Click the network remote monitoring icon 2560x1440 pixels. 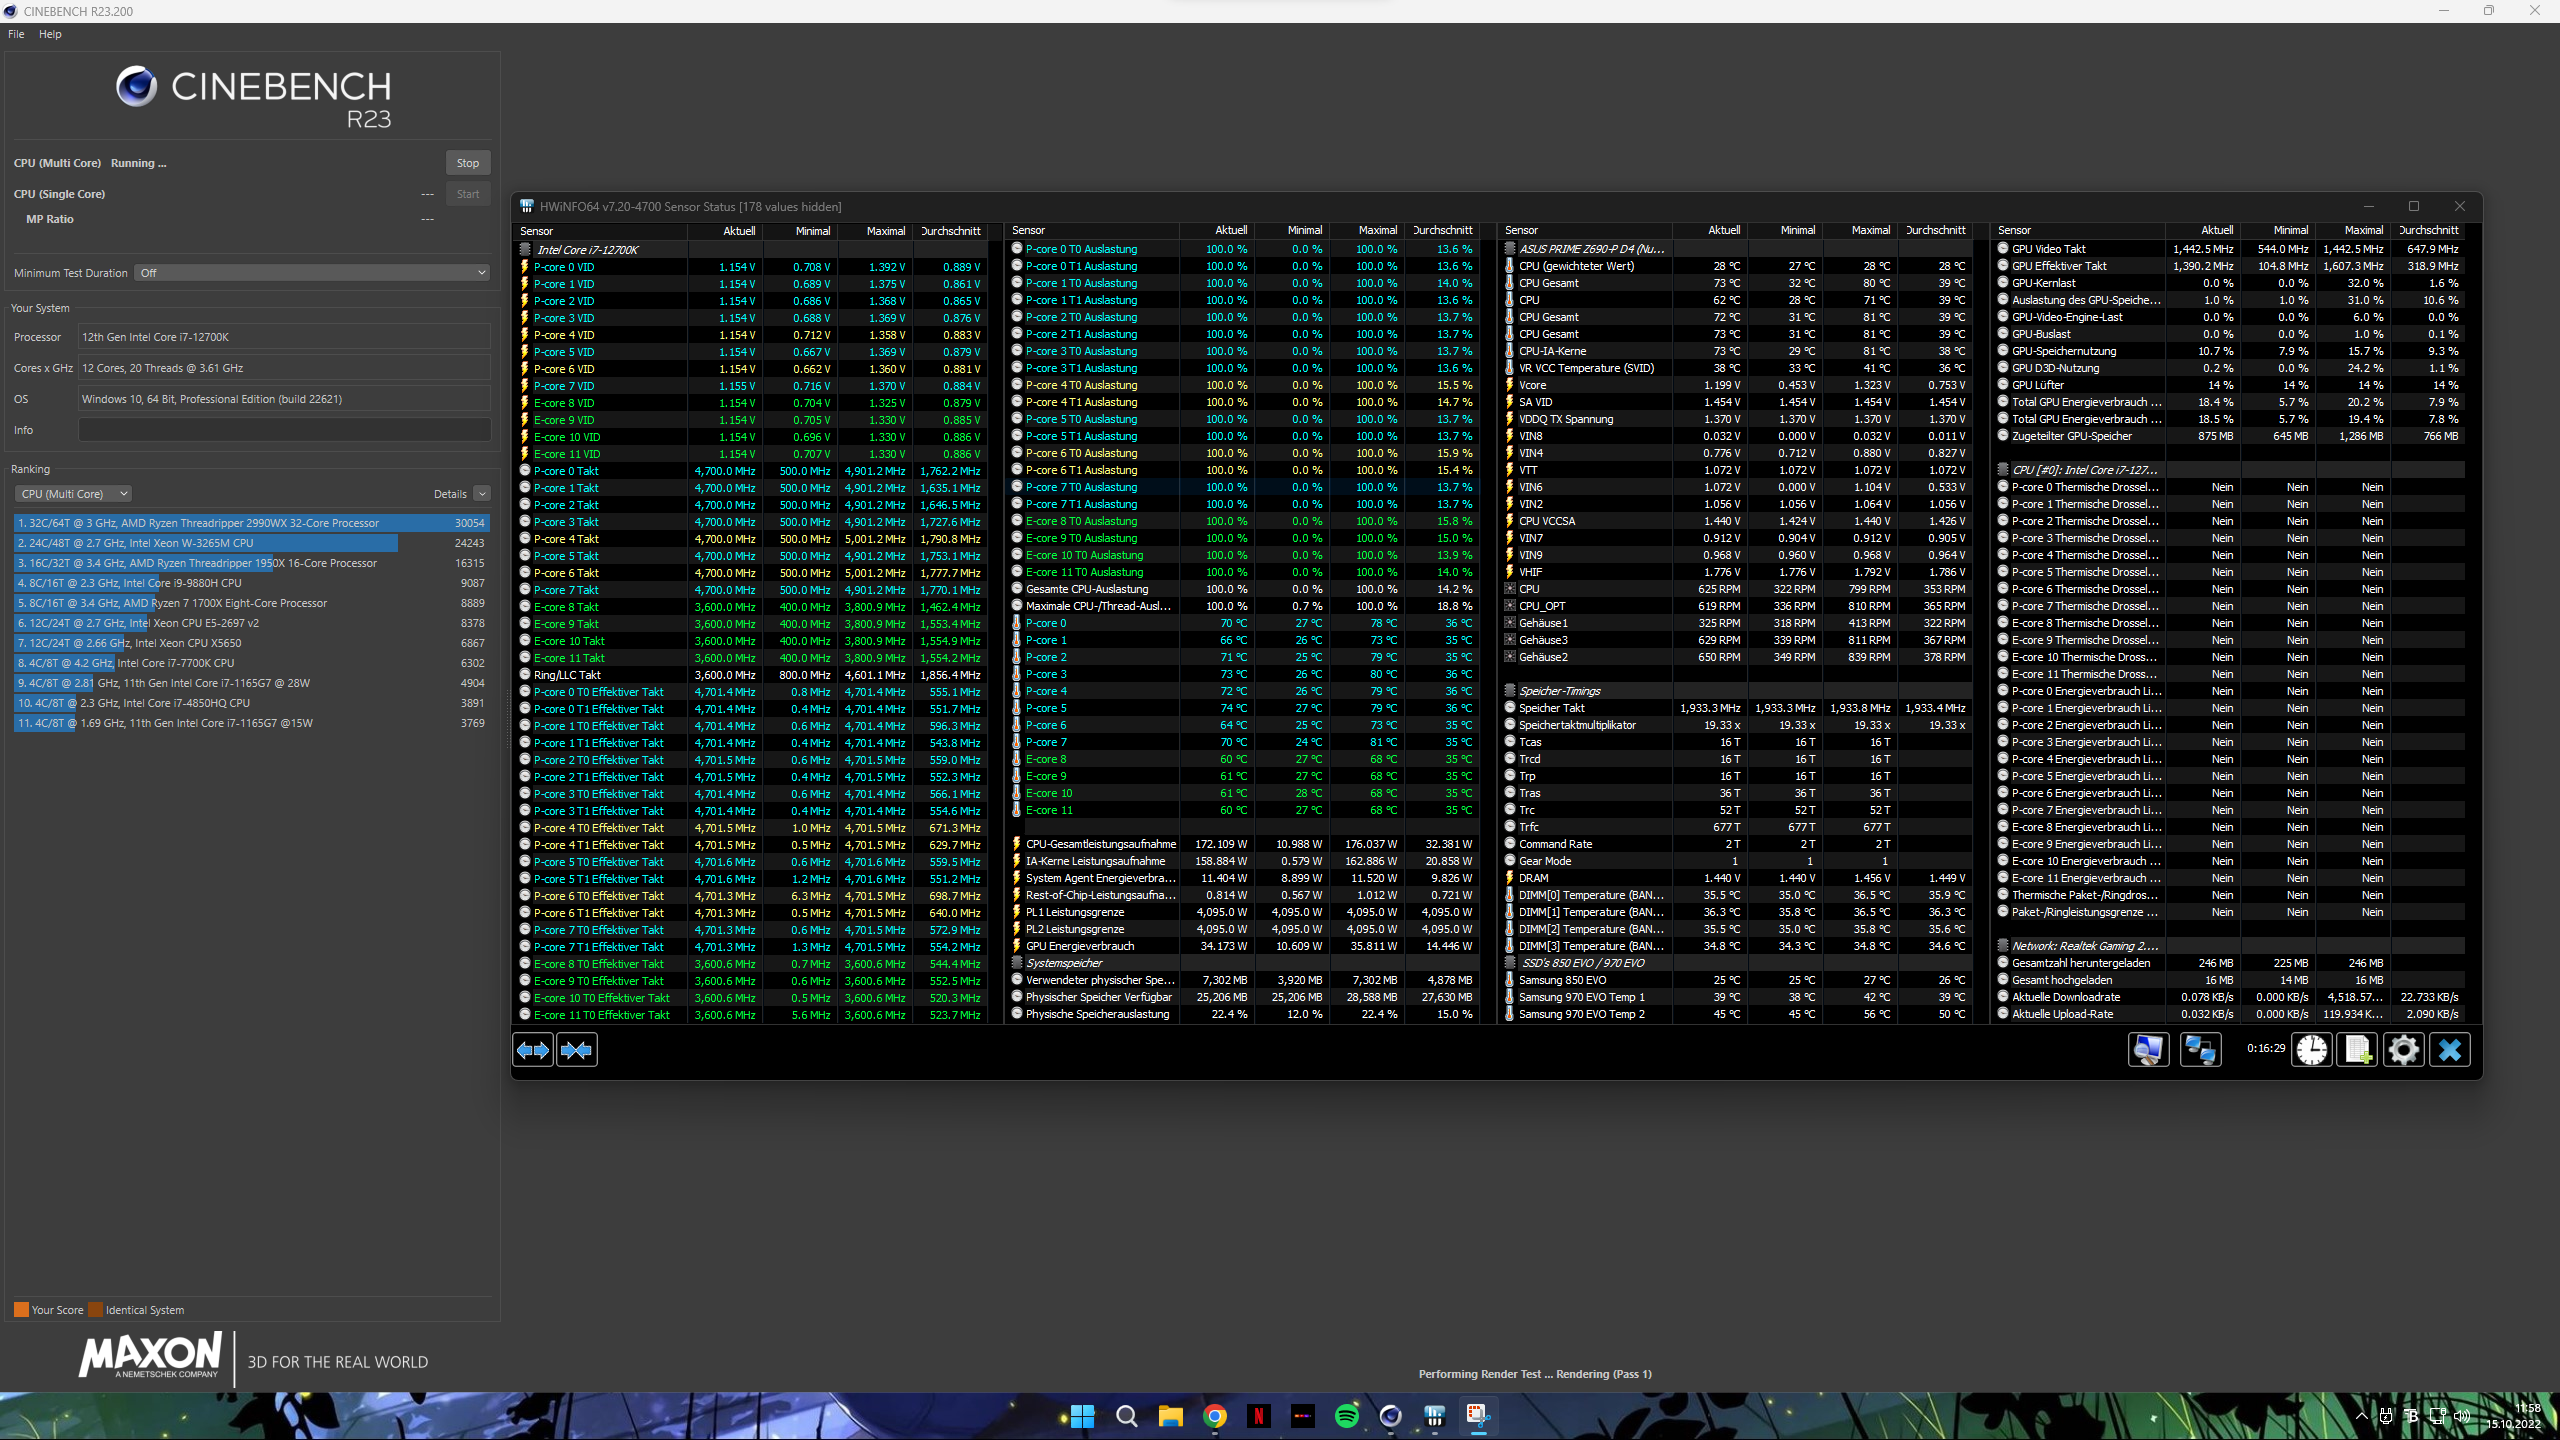(x=2200, y=1050)
